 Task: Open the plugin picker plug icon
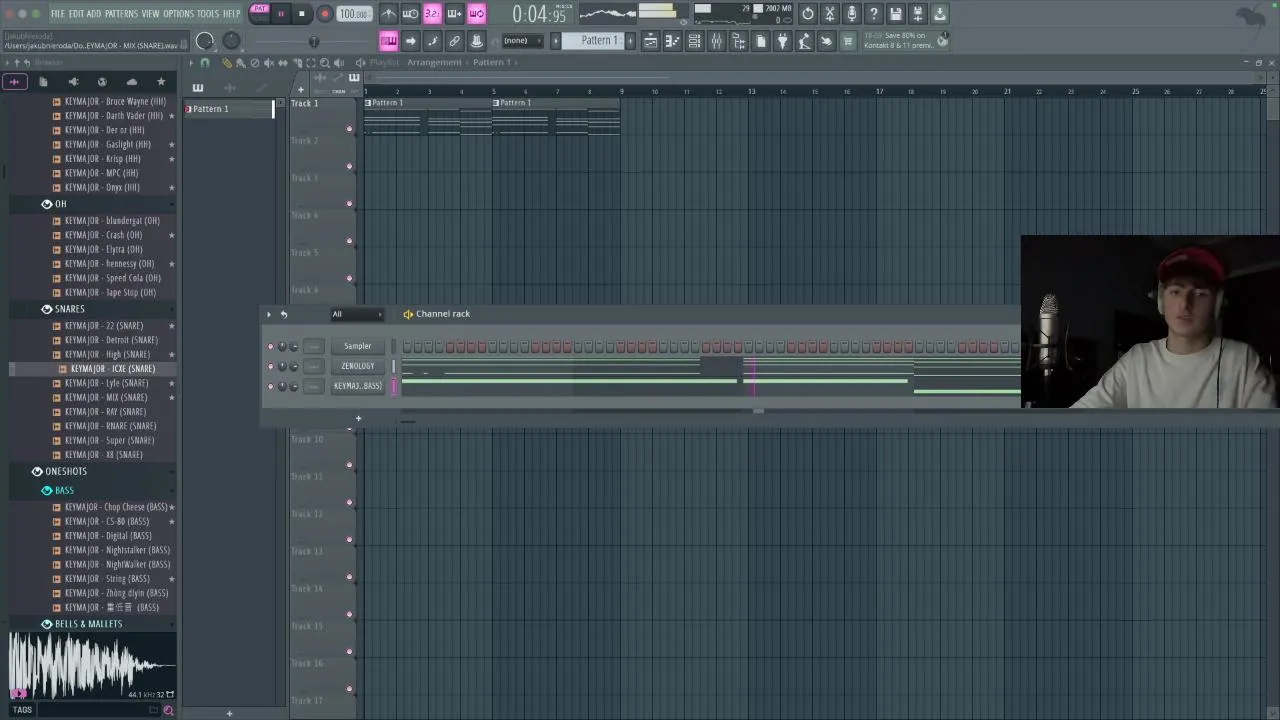(782, 41)
